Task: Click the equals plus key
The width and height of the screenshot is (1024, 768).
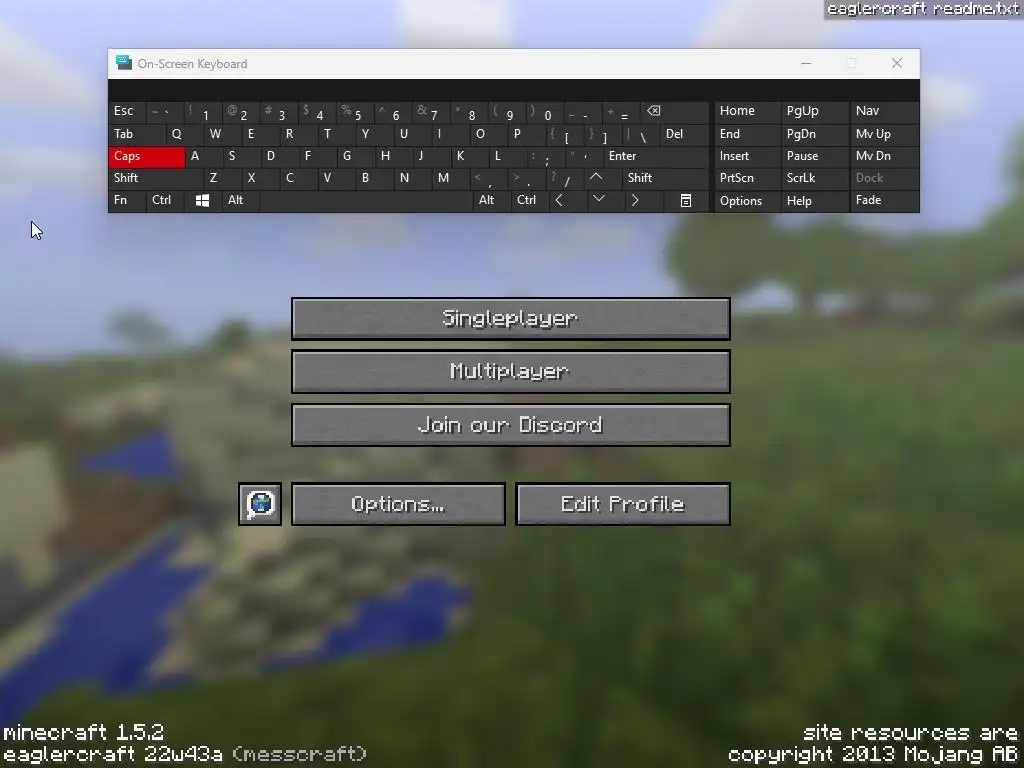Action: click(622, 112)
